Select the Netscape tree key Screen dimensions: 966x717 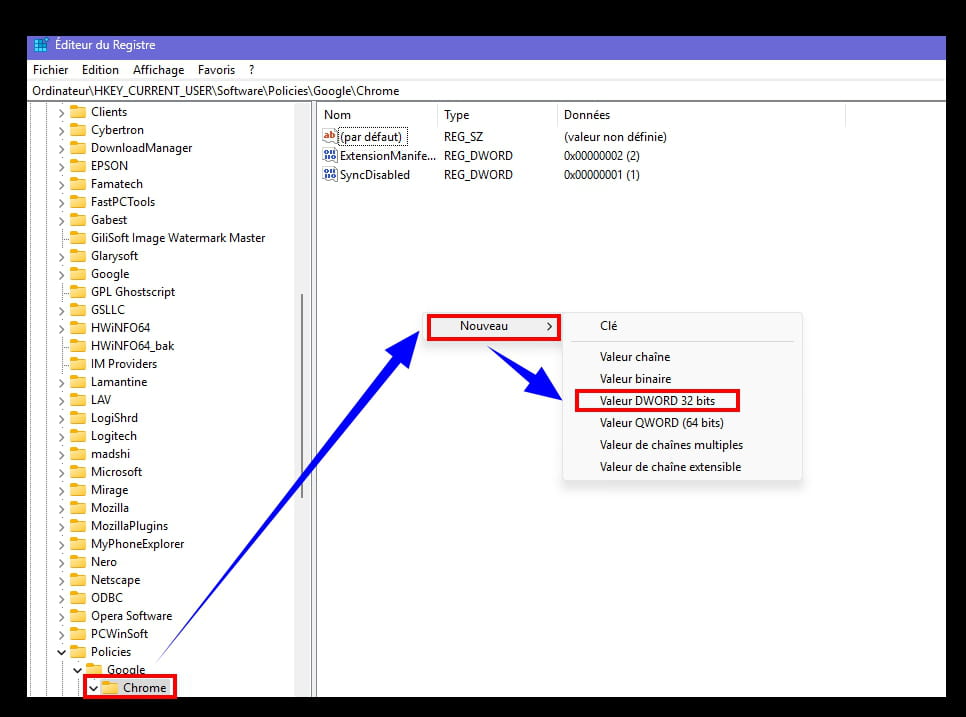tap(116, 580)
